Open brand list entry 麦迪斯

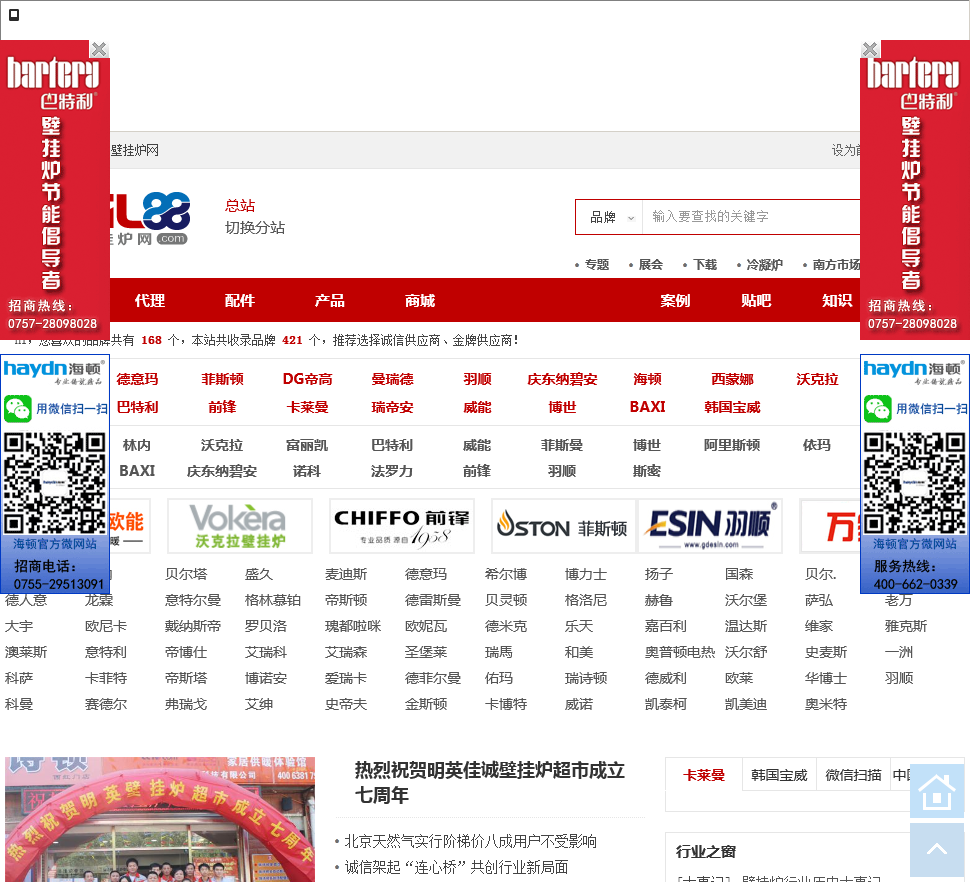(346, 574)
